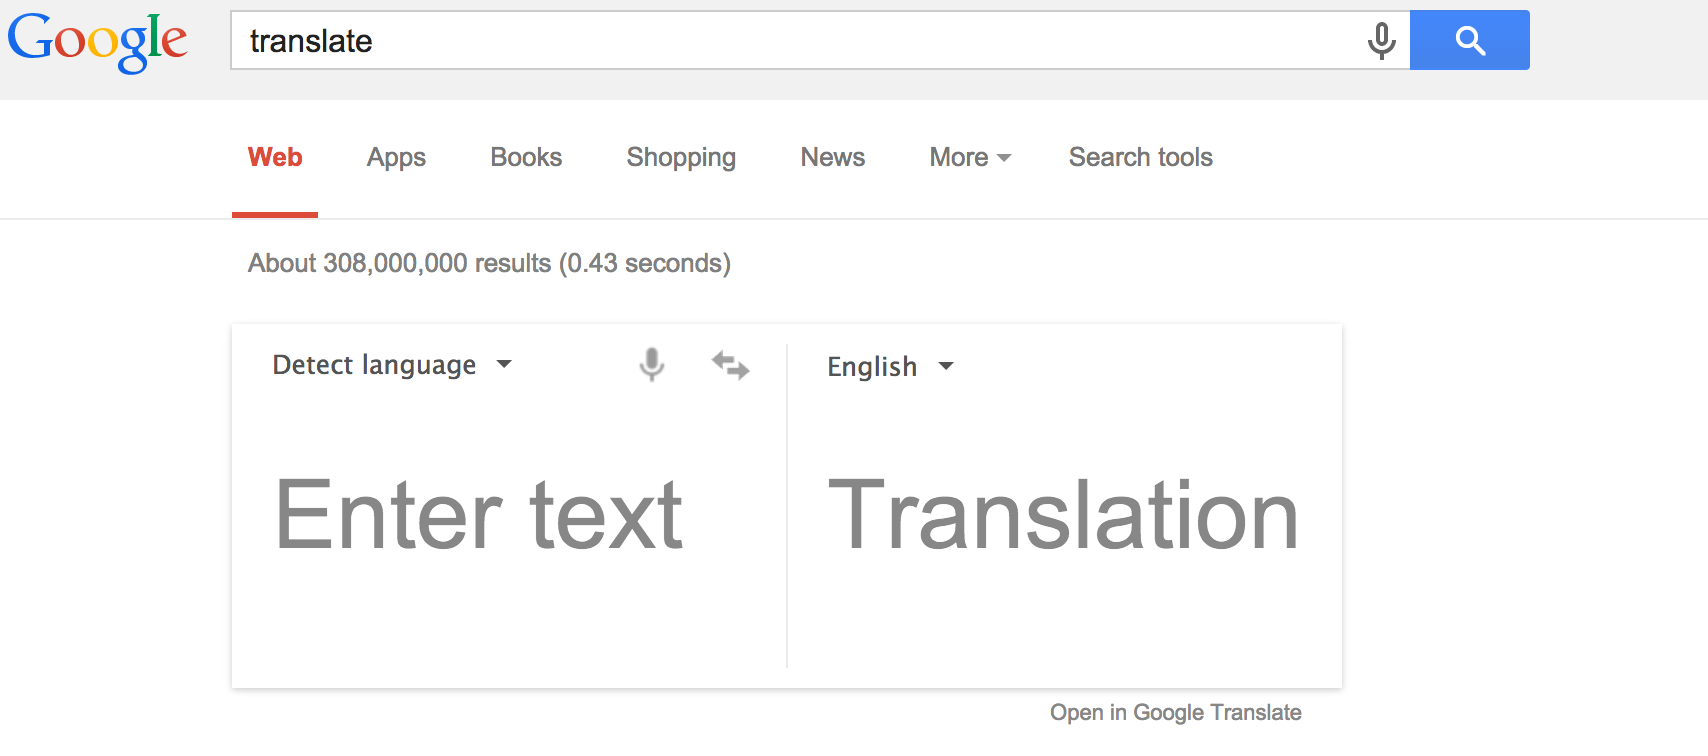Follow the Open in Google Translate link
This screenshot has width=1708, height=756.
coord(1175,713)
